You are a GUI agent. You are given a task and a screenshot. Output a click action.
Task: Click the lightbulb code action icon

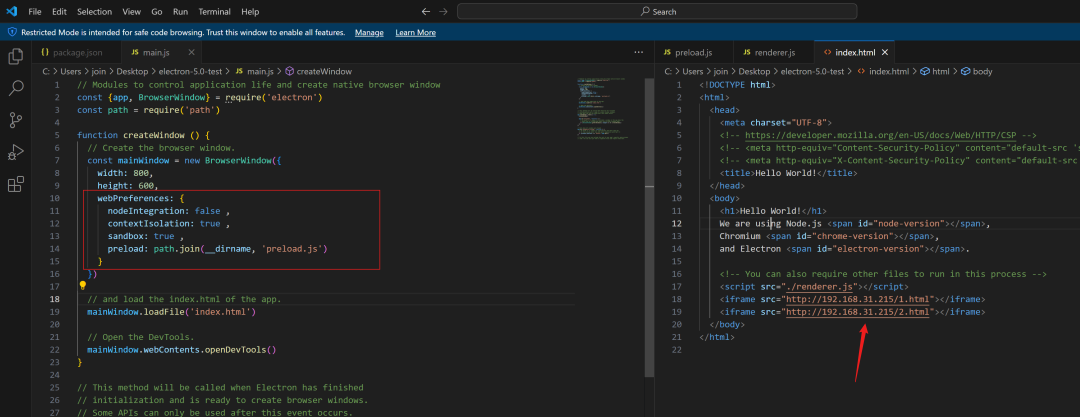pos(82,285)
